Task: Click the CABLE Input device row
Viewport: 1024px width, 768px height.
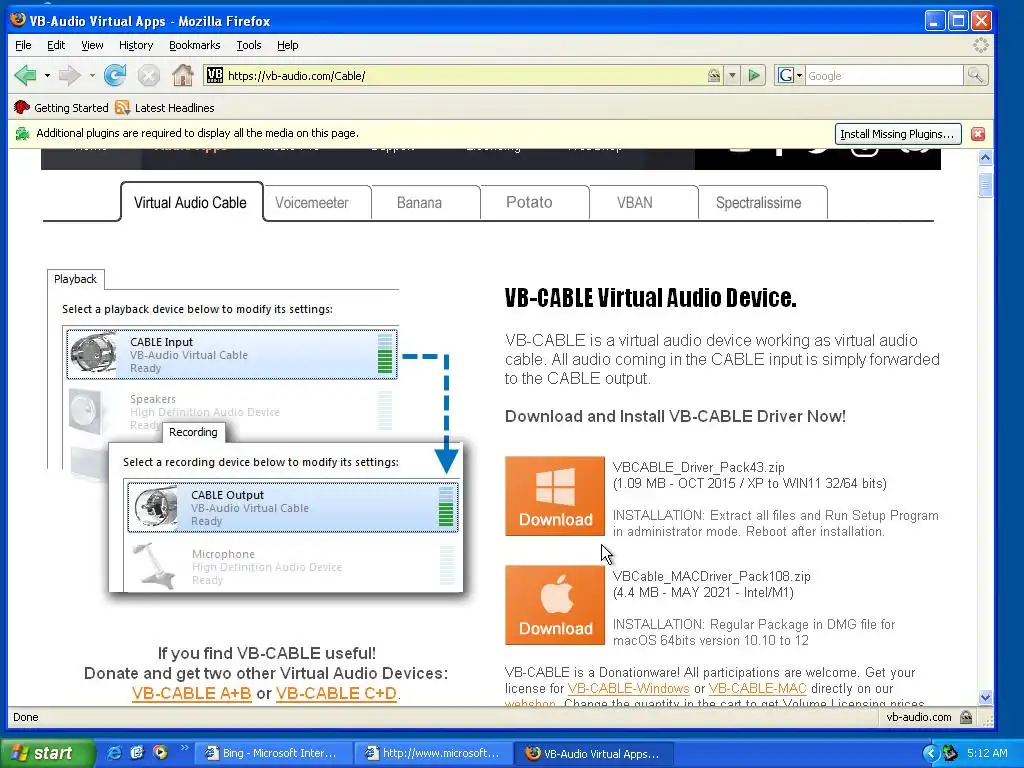Action: click(x=232, y=354)
